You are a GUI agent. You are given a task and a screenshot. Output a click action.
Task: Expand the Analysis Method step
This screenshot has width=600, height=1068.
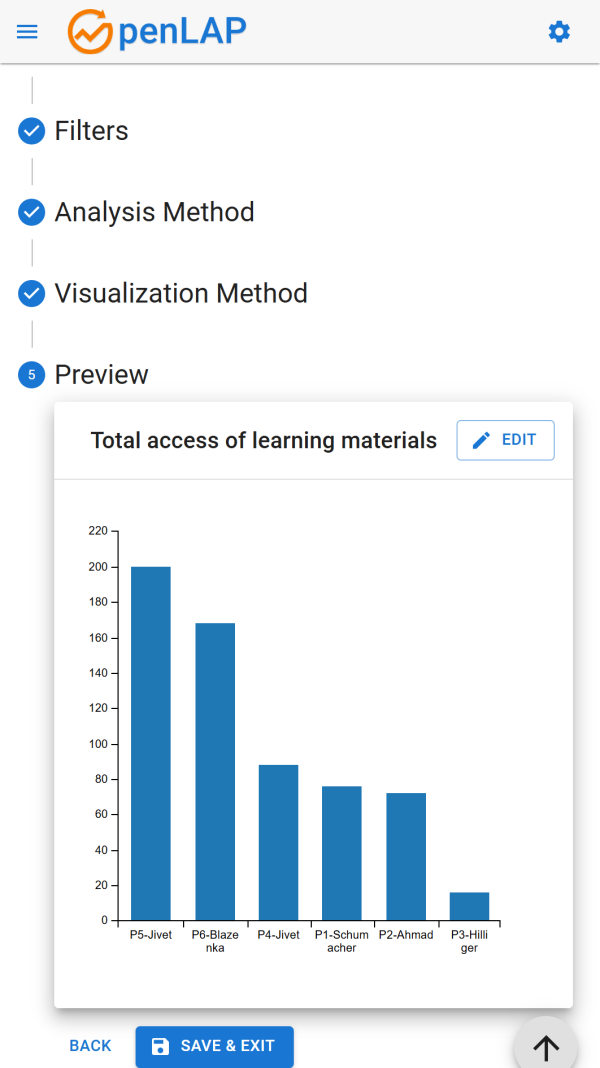154,212
